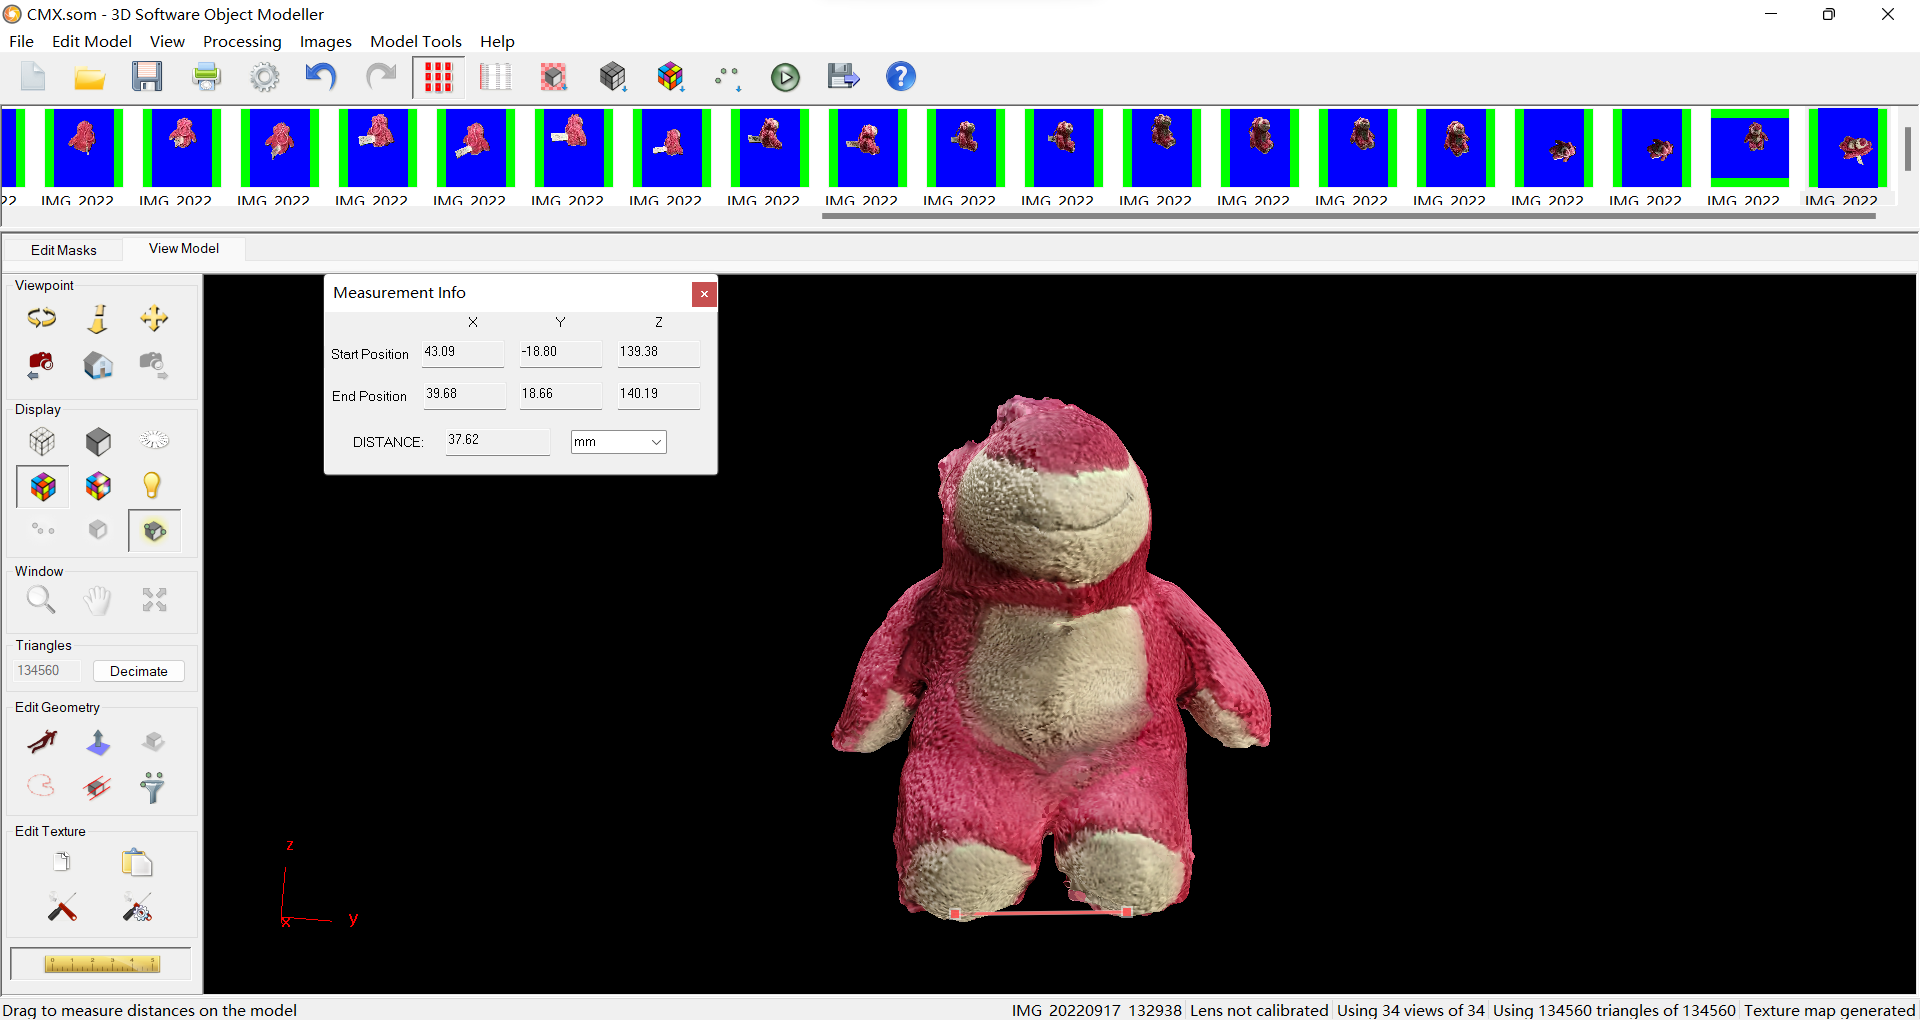Click the red camera previous view icon
Viewport: 1920px width, 1020px height.
click(41, 365)
